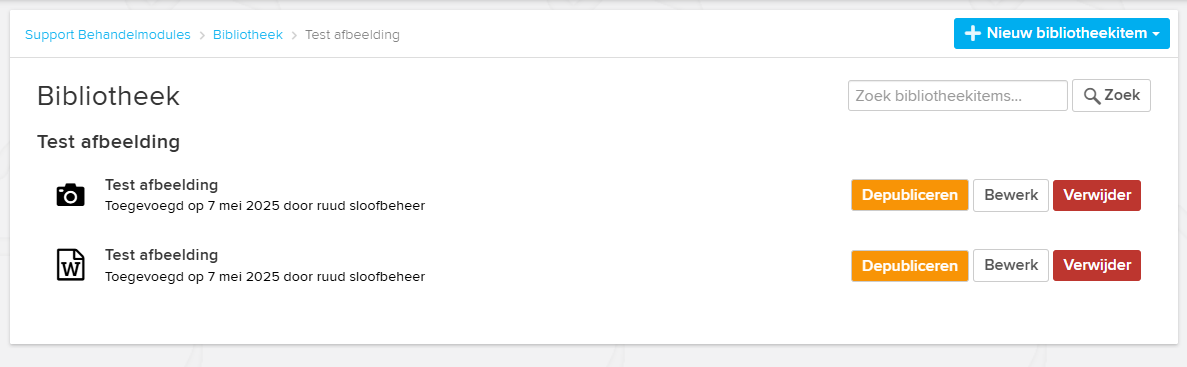Go to Support Behandelmodules breadcrumb link

tap(107, 35)
